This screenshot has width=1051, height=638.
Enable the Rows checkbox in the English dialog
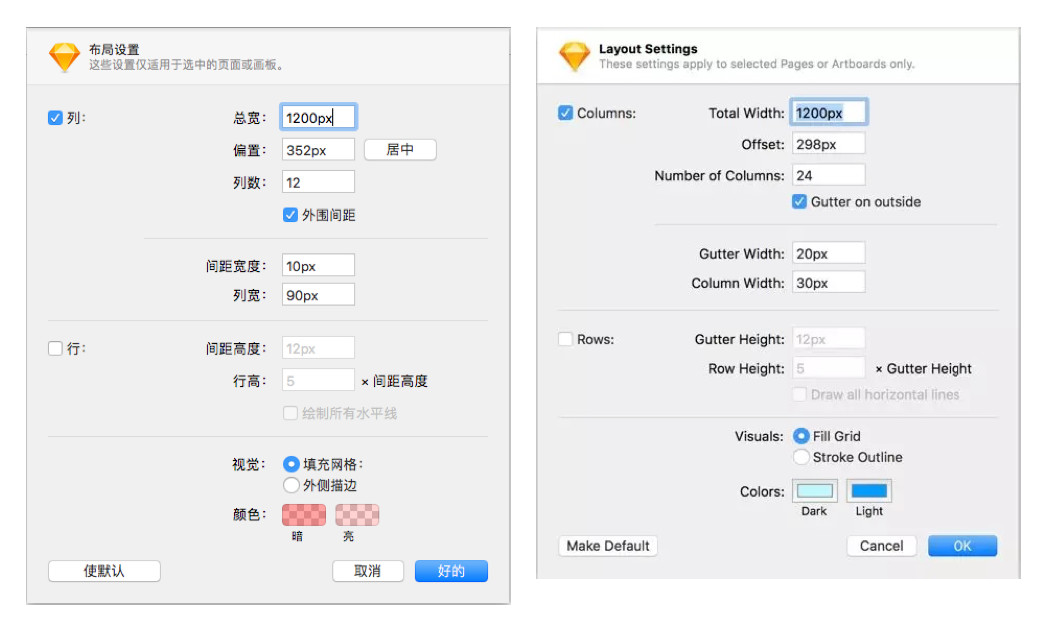[x=566, y=339]
